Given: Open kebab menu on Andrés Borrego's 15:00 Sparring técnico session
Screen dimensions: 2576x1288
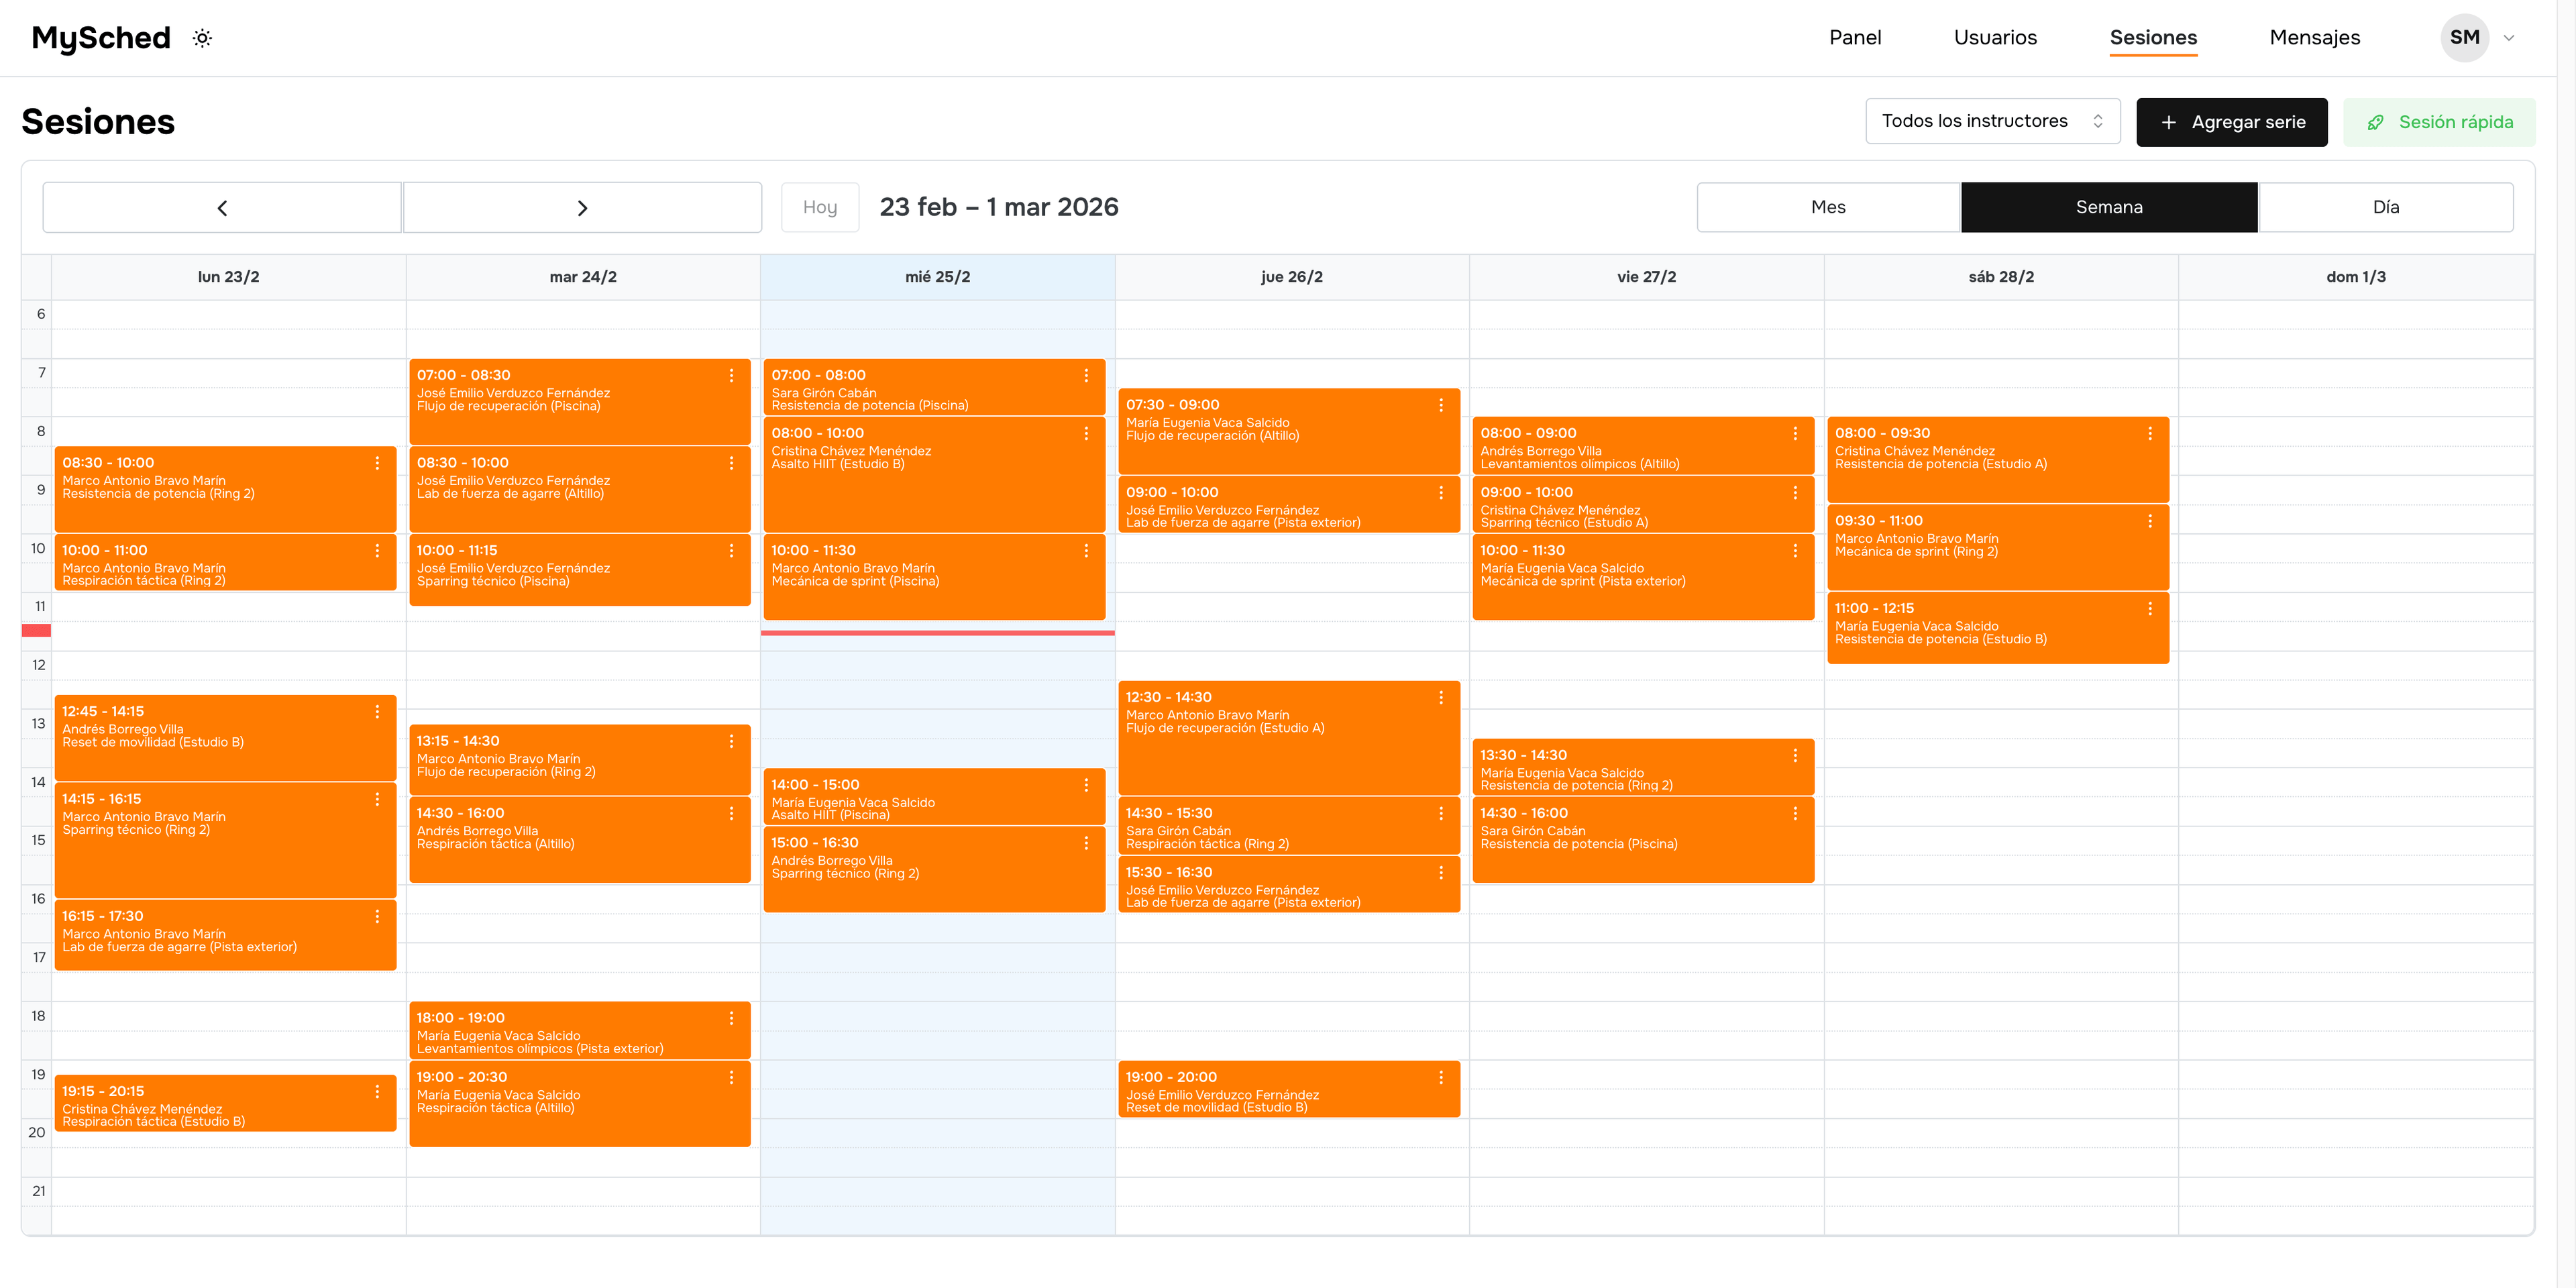Looking at the screenshot, I should (x=1087, y=844).
